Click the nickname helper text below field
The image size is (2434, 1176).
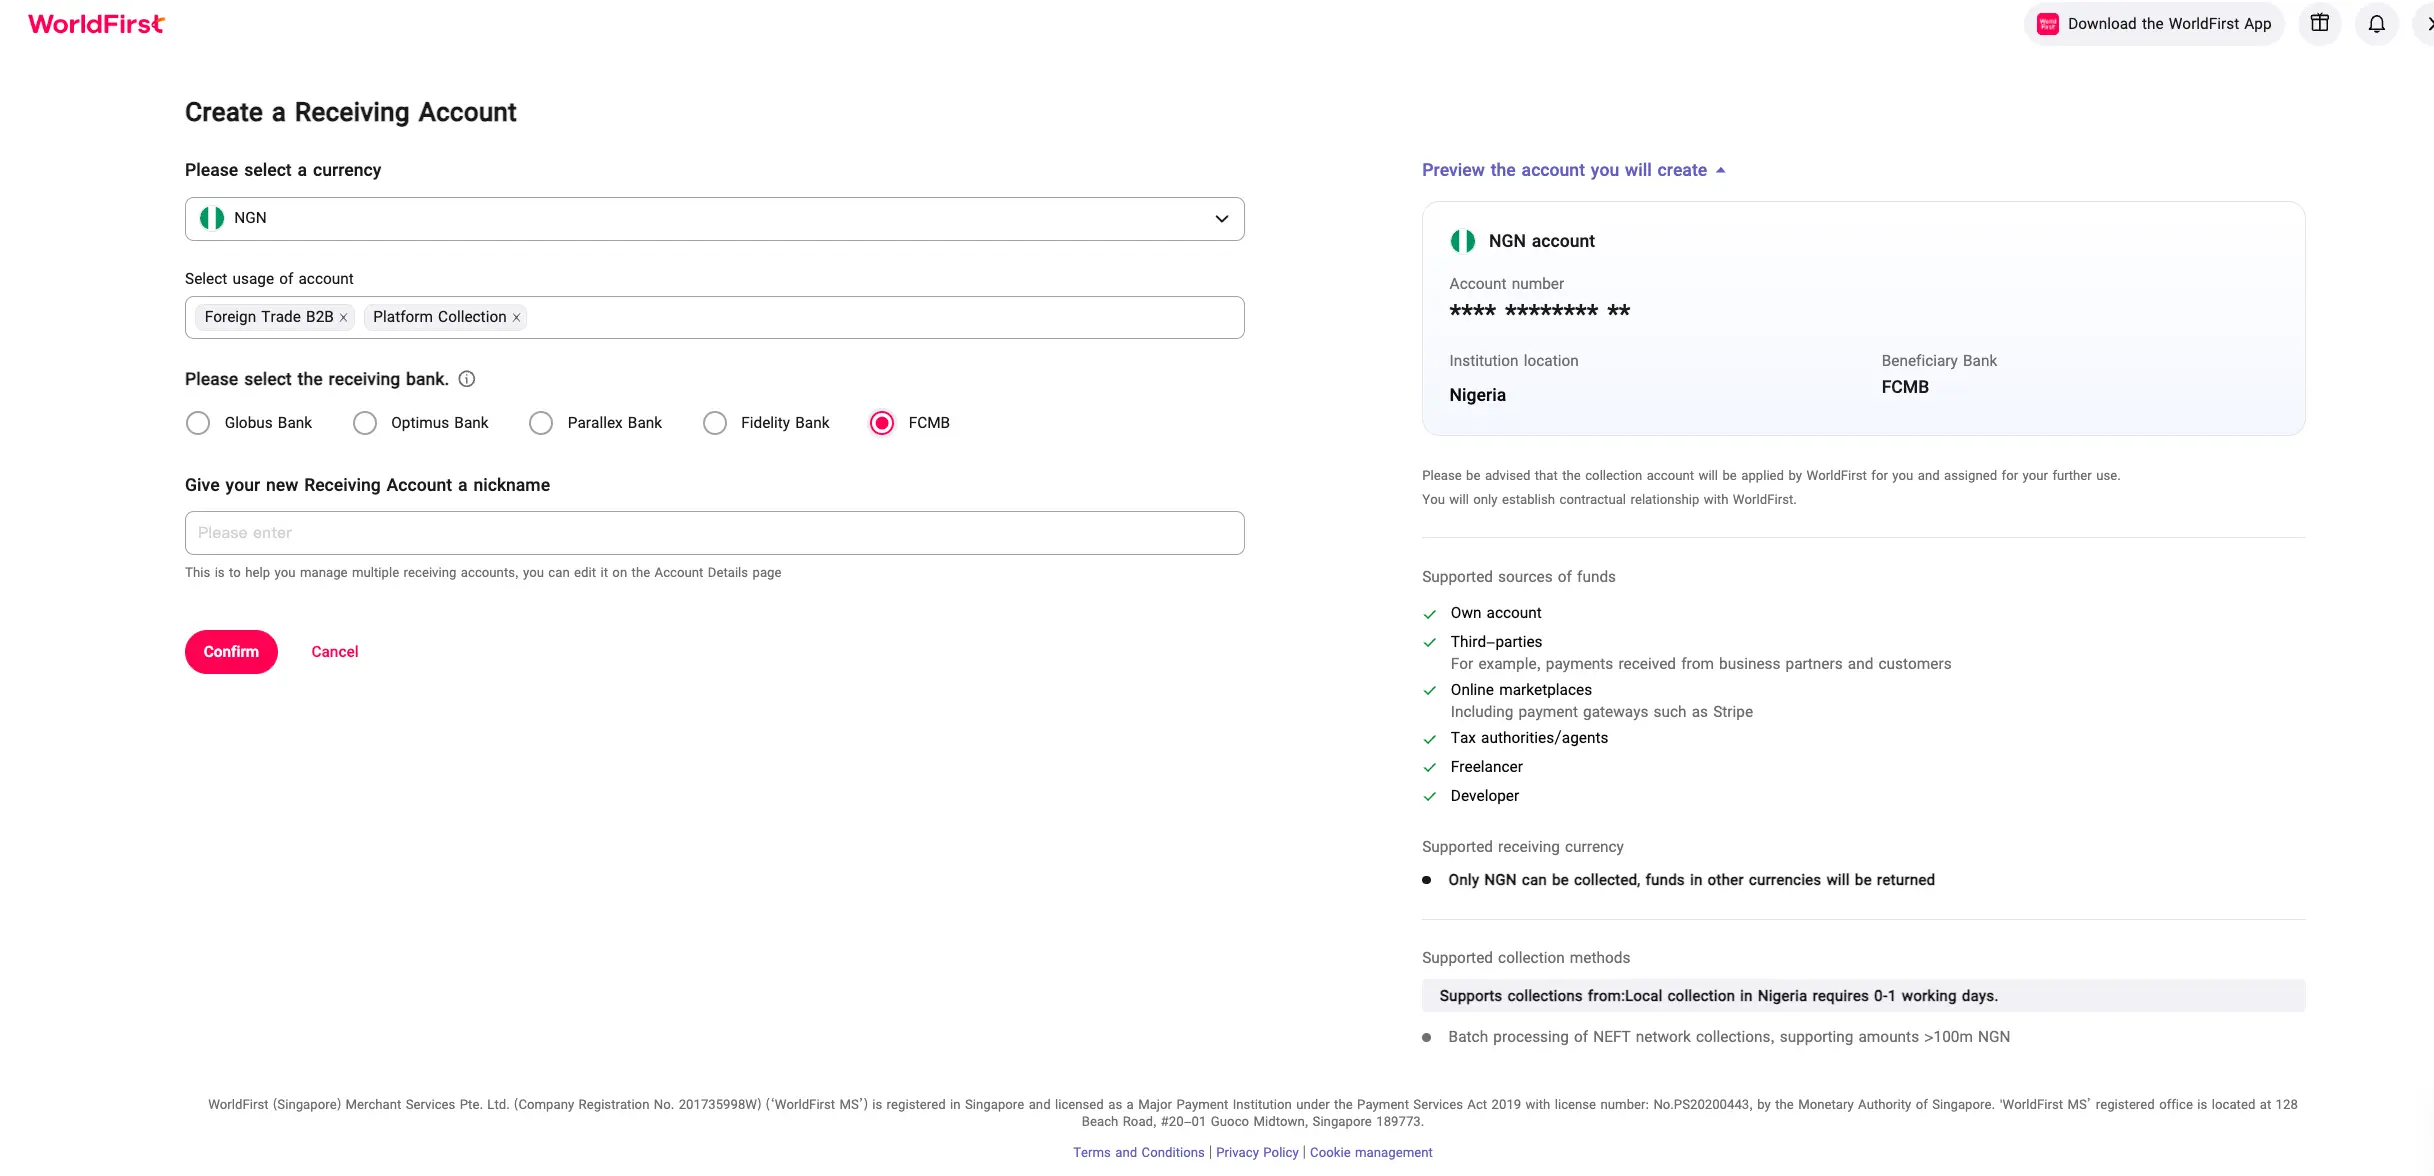click(x=483, y=573)
